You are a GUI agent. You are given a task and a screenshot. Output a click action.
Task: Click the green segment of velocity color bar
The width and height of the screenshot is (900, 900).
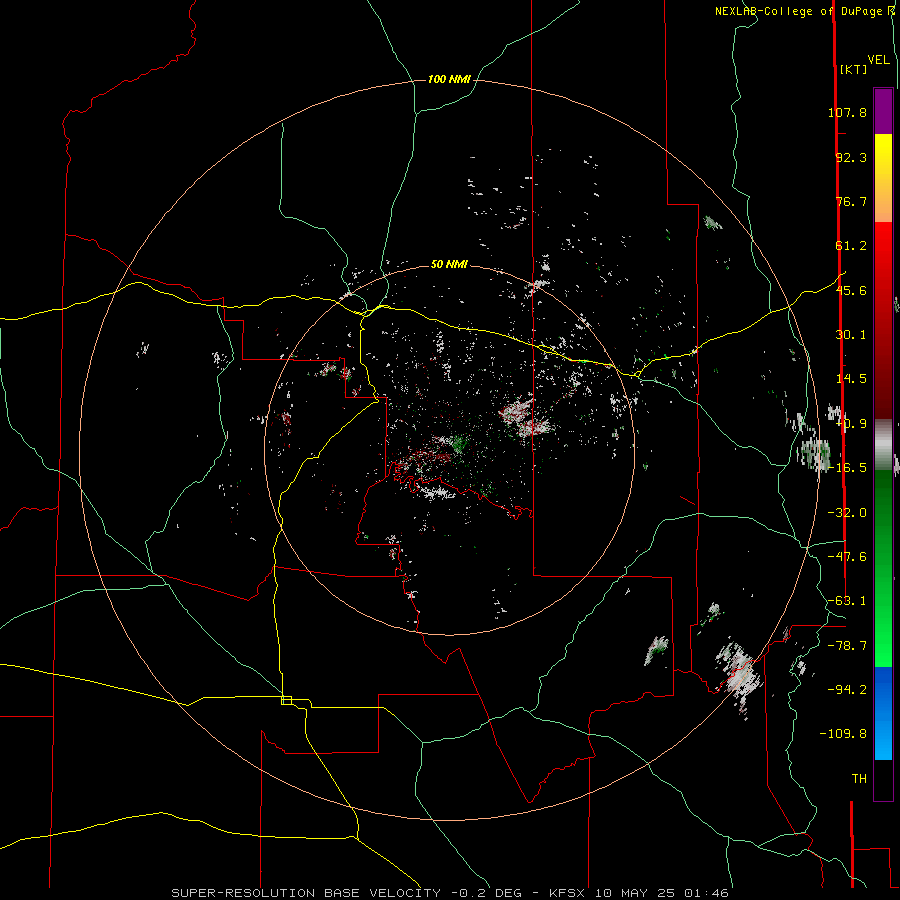click(x=883, y=568)
